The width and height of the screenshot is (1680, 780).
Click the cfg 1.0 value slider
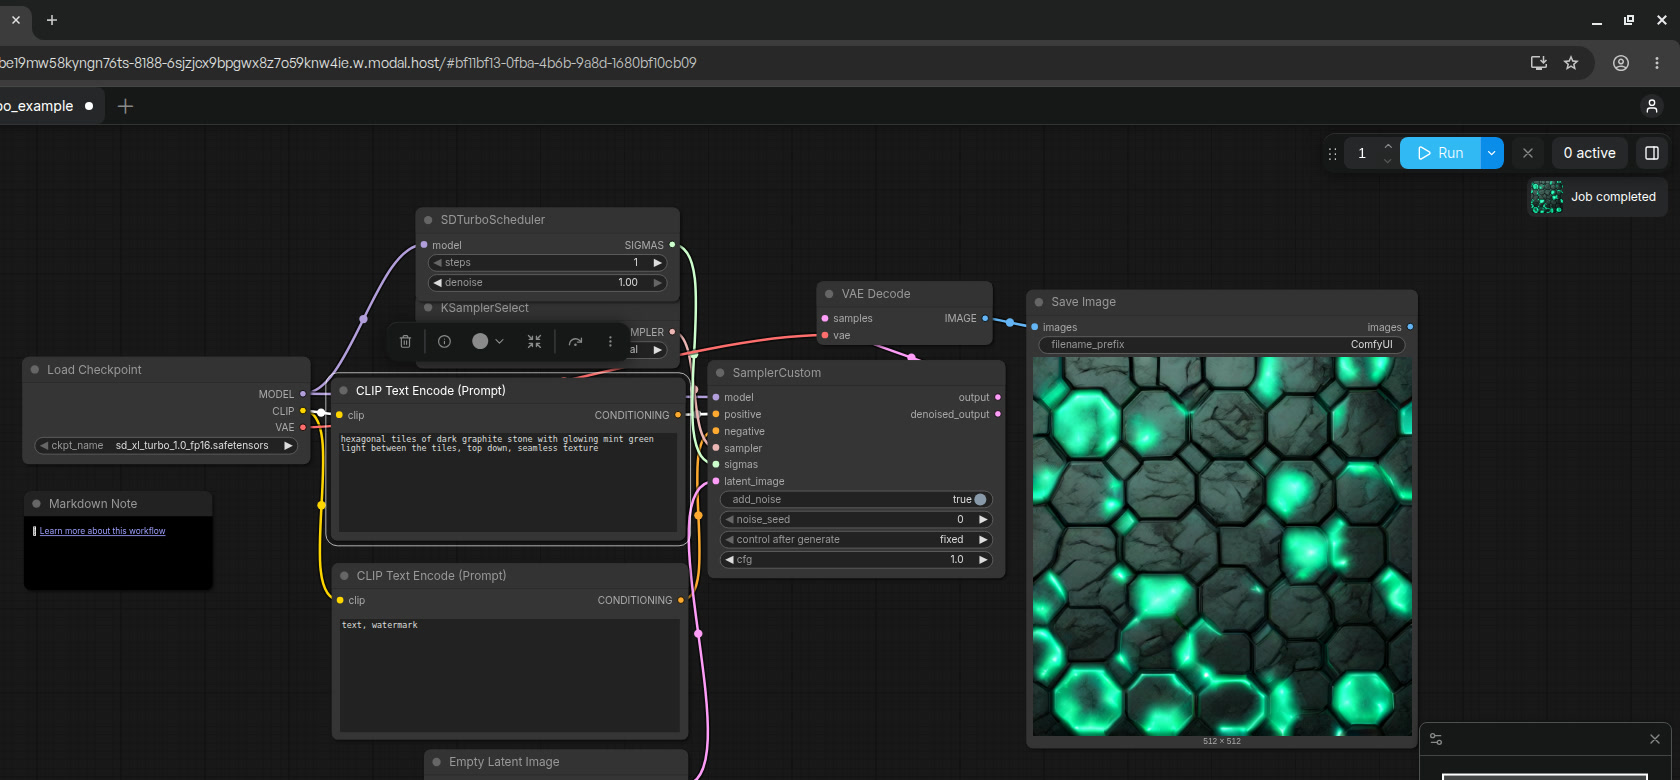pyautogui.click(x=856, y=560)
